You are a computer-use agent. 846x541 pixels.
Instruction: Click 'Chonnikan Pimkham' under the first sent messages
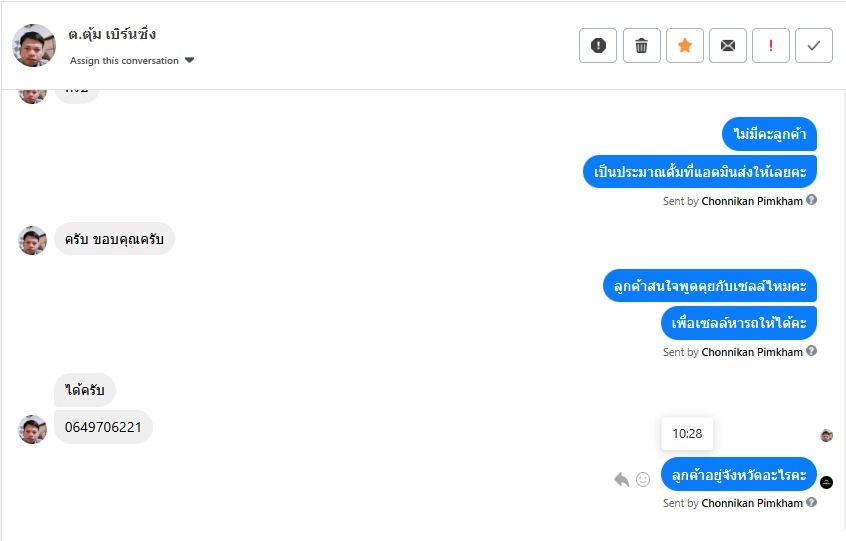(752, 201)
